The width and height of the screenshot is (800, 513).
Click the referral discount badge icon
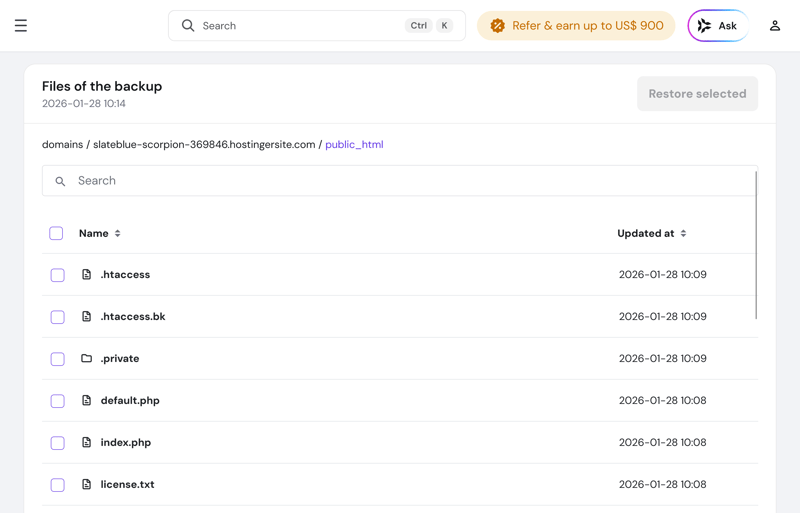click(497, 26)
